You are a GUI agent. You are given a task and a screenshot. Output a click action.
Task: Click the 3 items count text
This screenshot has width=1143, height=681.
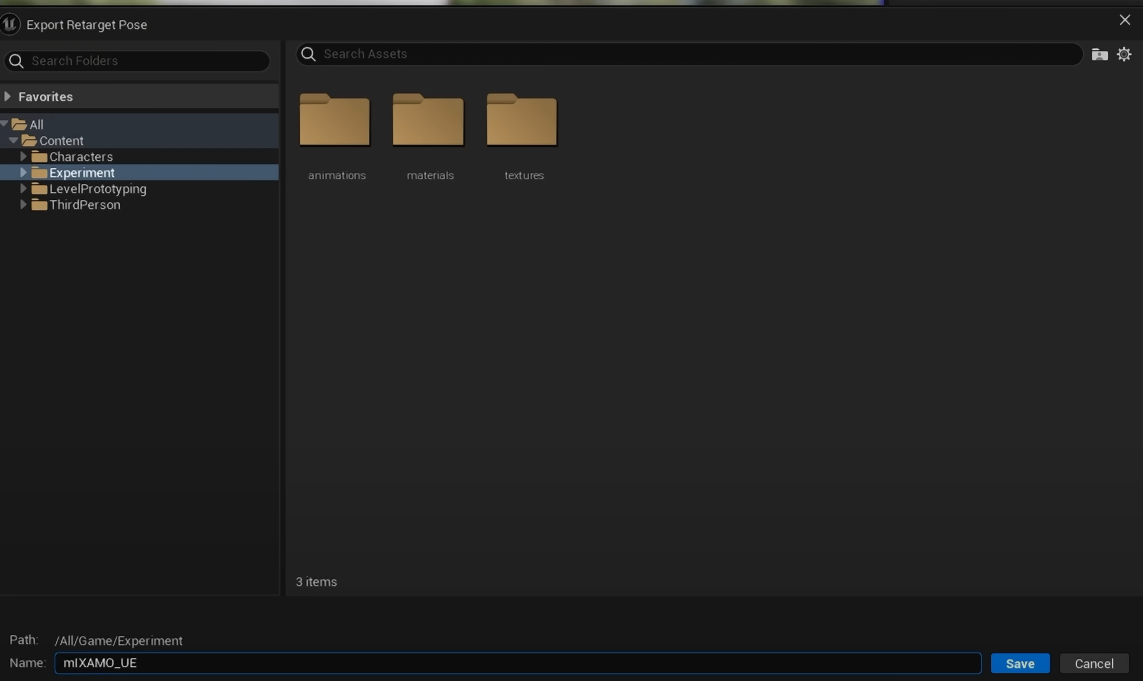(x=316, y=582)
